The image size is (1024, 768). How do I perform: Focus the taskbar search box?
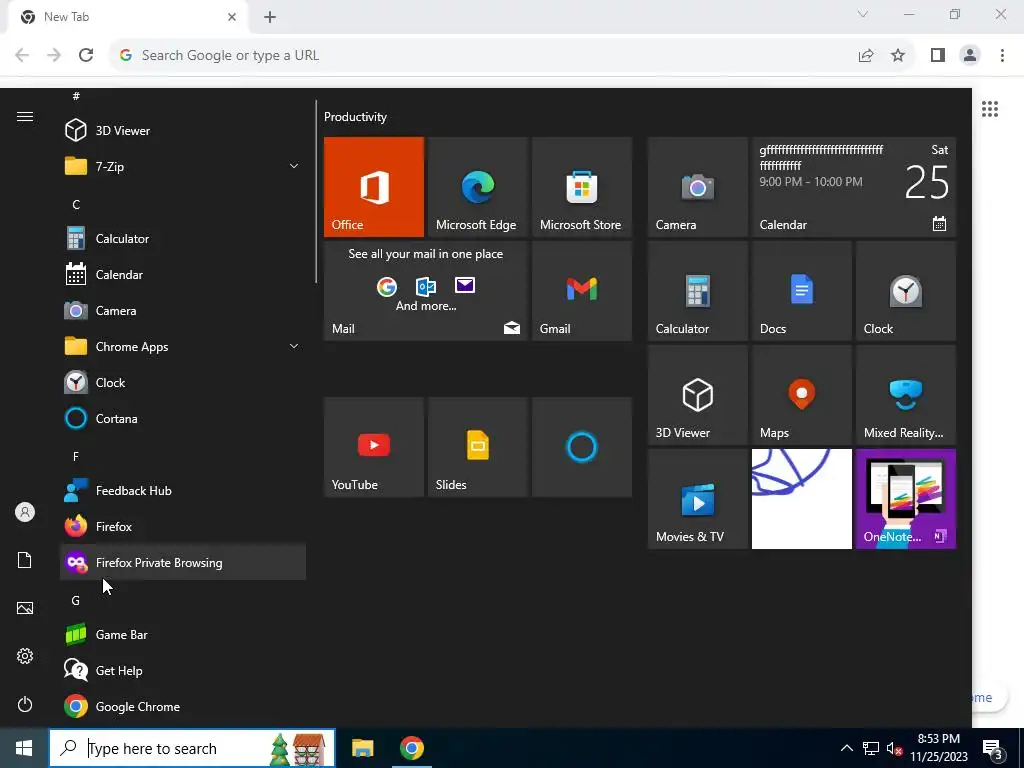click(192, 748)
